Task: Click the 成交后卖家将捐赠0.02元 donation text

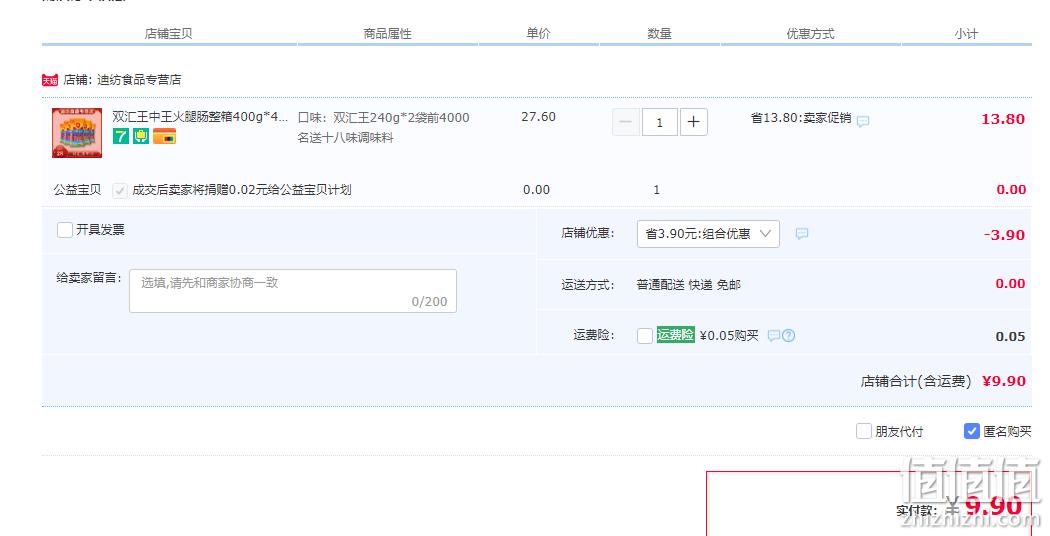Action: [242, 190]
